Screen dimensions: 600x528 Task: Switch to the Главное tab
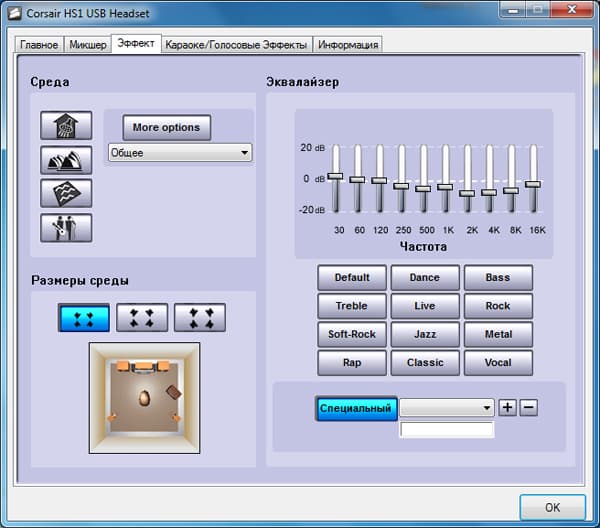click(39, 45)
